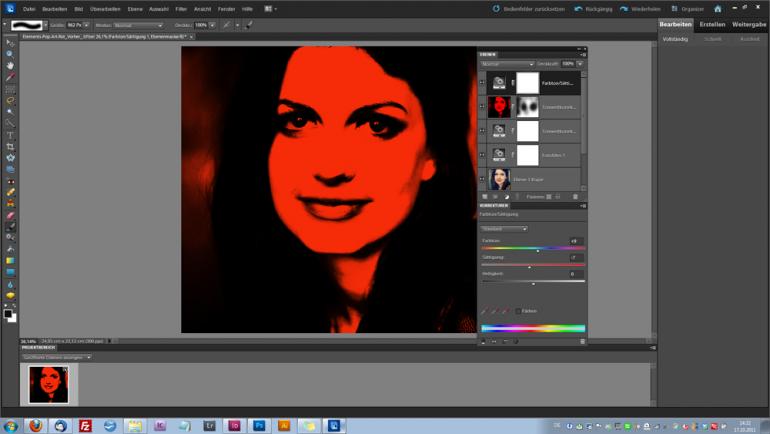The width and height of the screenshot is (770, 434).
Task: Select the Sponge tool
Action: [10, 296]
